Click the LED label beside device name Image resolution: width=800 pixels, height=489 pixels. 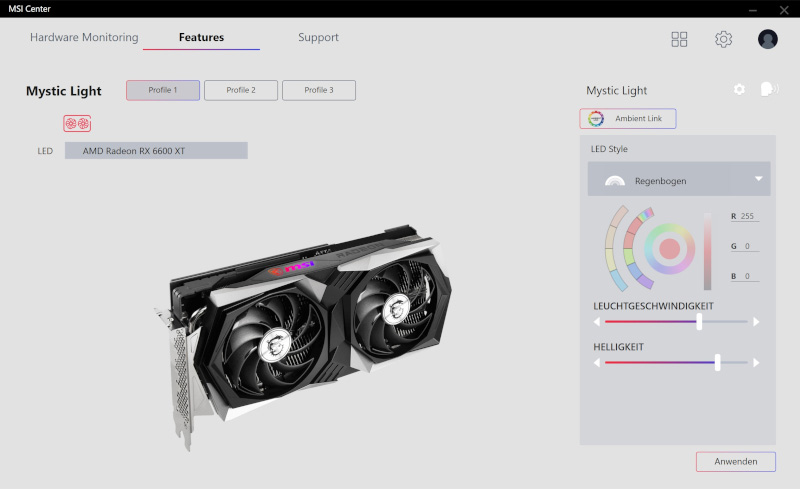point(45,151)
